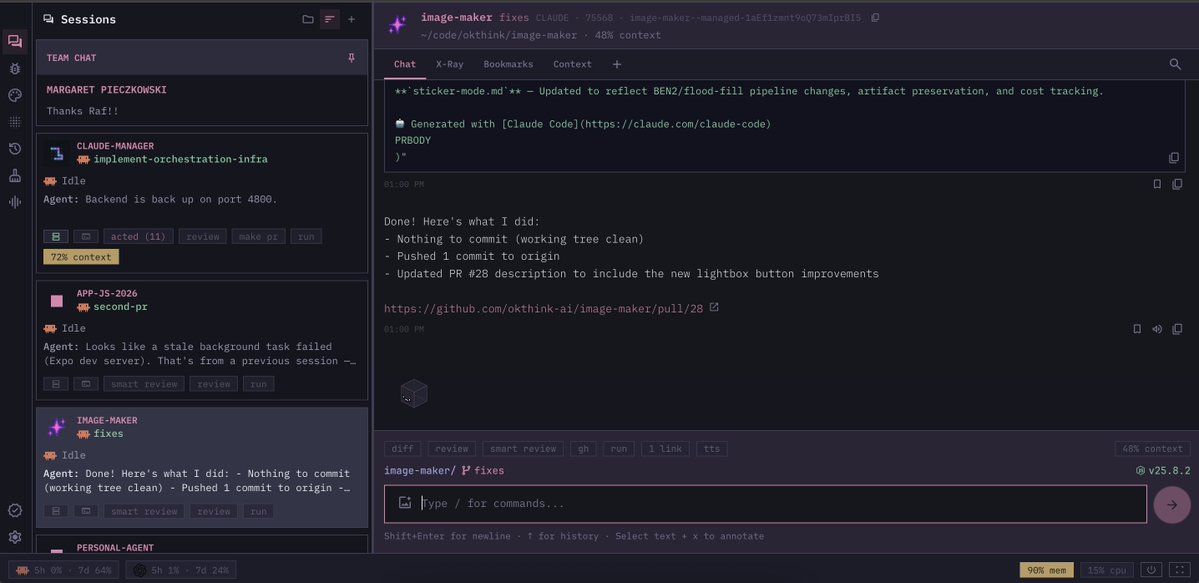Image resolution: width=1199 pixels, height=583 pixels.
Task: Click the diff button above the input
Action: [x=403, y=449]
